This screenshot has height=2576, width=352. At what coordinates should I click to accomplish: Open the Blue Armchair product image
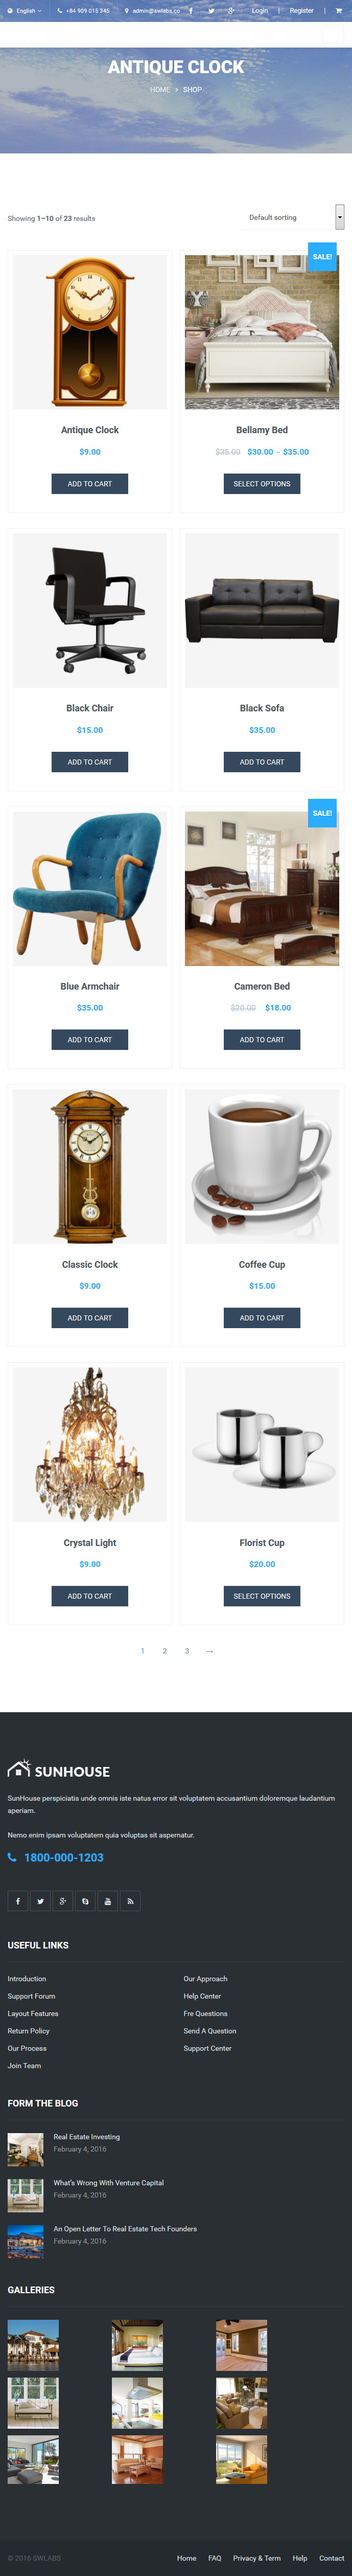pyautogui.click(x=90, y=889)
